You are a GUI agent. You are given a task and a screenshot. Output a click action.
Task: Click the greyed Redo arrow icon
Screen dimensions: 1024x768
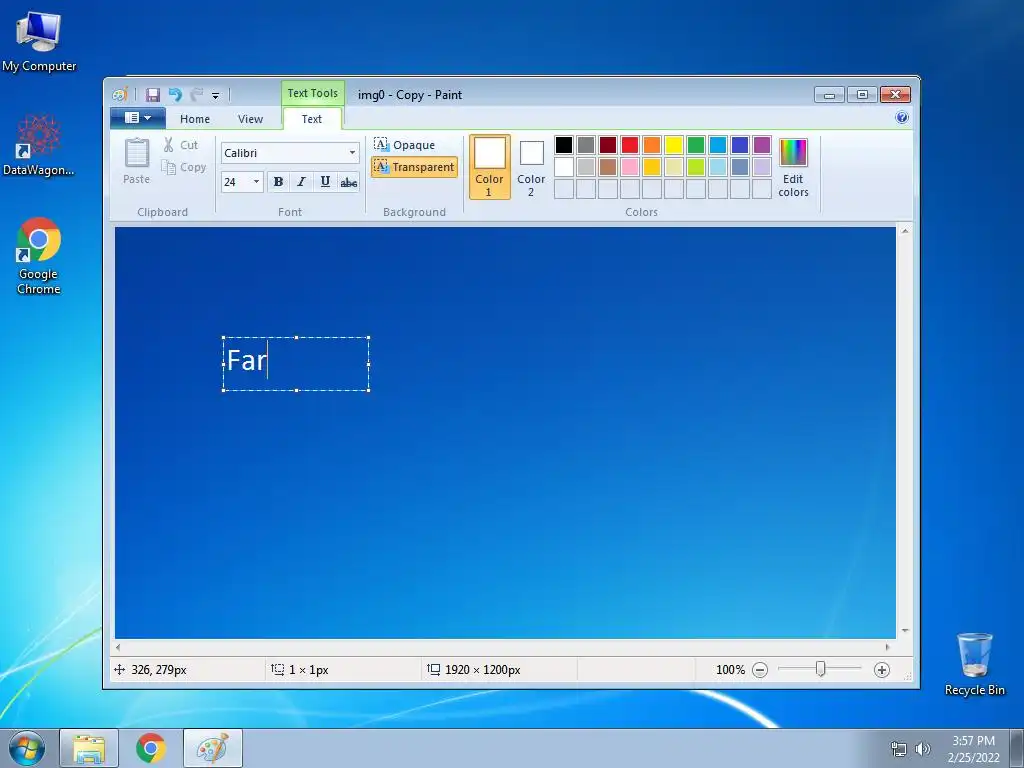(x=197, y=95)
